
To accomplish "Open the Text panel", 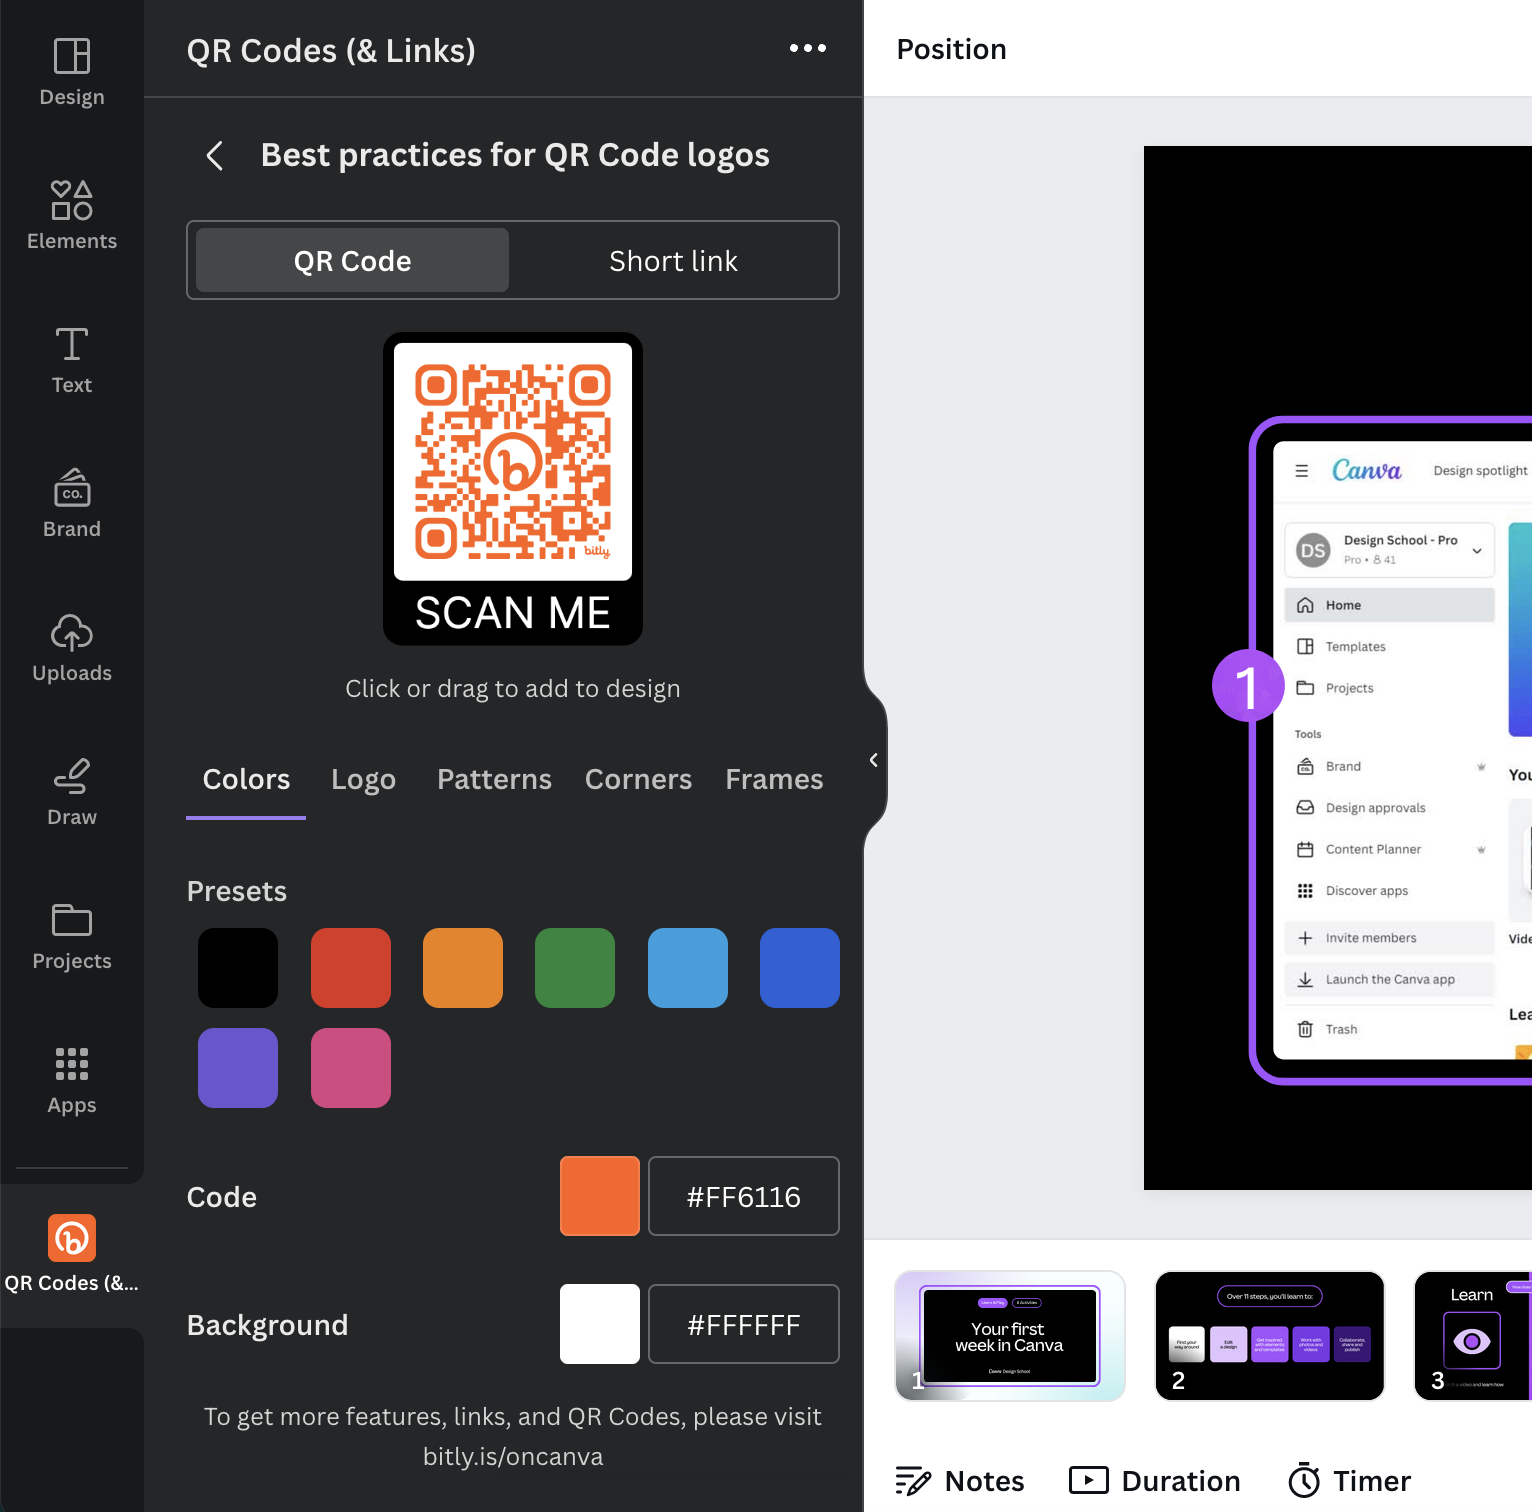I will 72,360.
